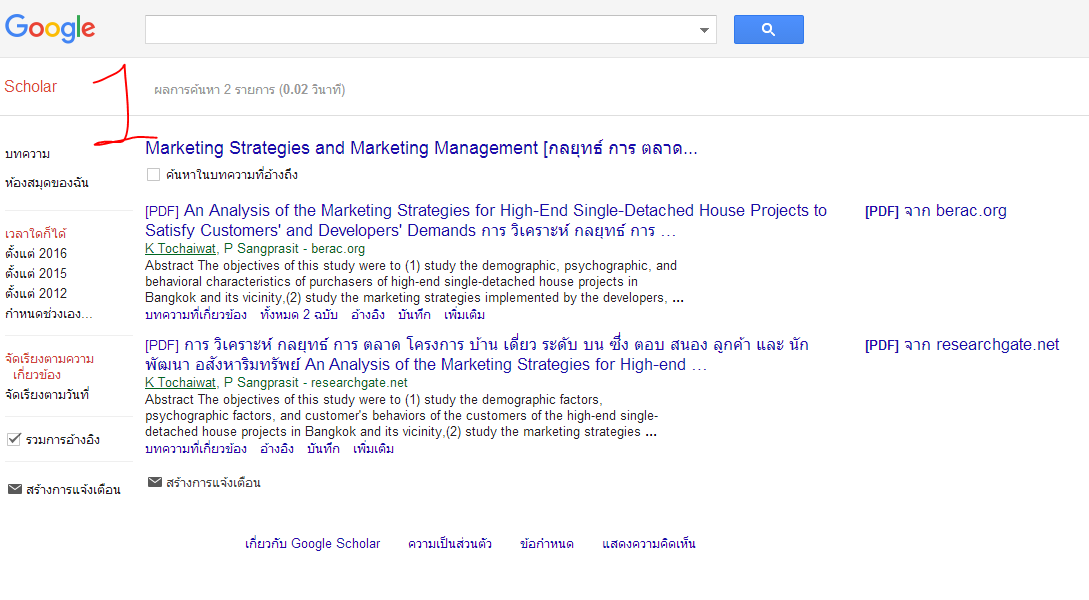Click ทั้งหมด 2 ฉบับ versions link

click(x=299, y=315)
